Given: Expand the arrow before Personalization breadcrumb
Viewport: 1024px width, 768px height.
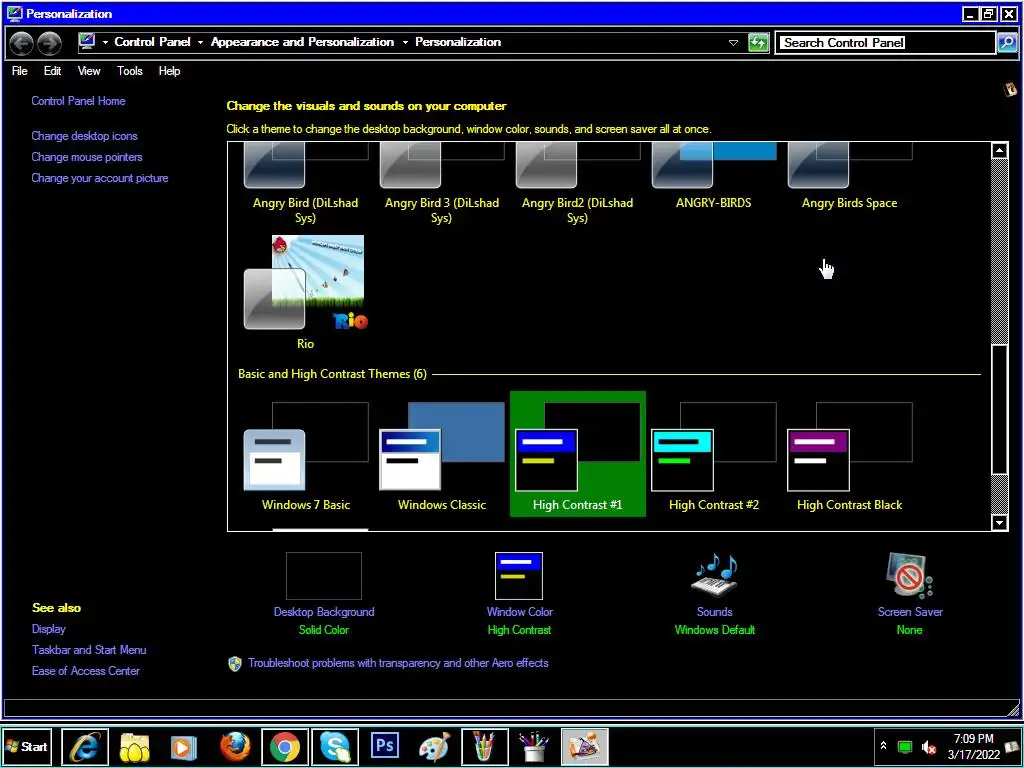Looking at the screenshot, I should (x=405, y=42).
